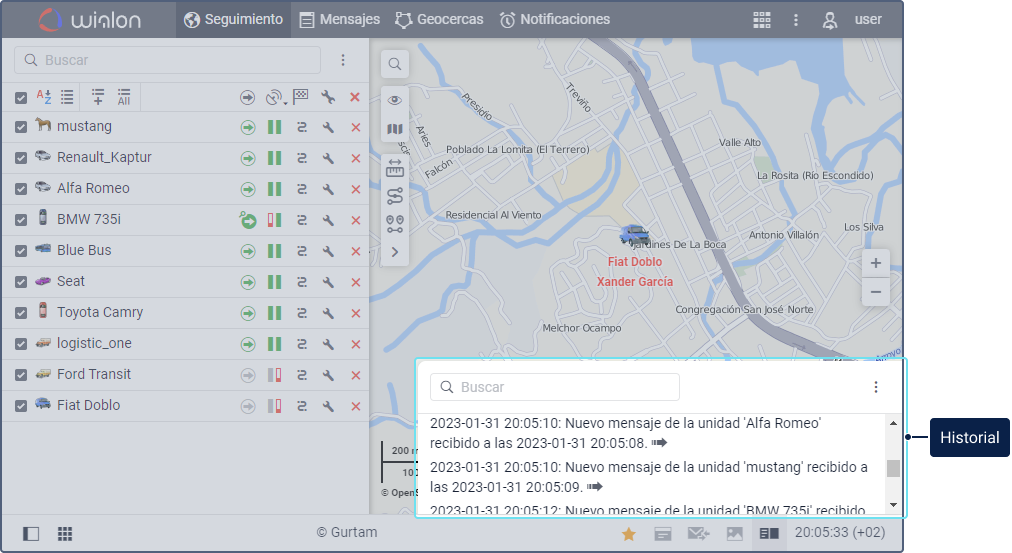Screen dimensions: 1012x553
Task: Open the three-dot menu beside unit search
Action: [x=343, y=60]
